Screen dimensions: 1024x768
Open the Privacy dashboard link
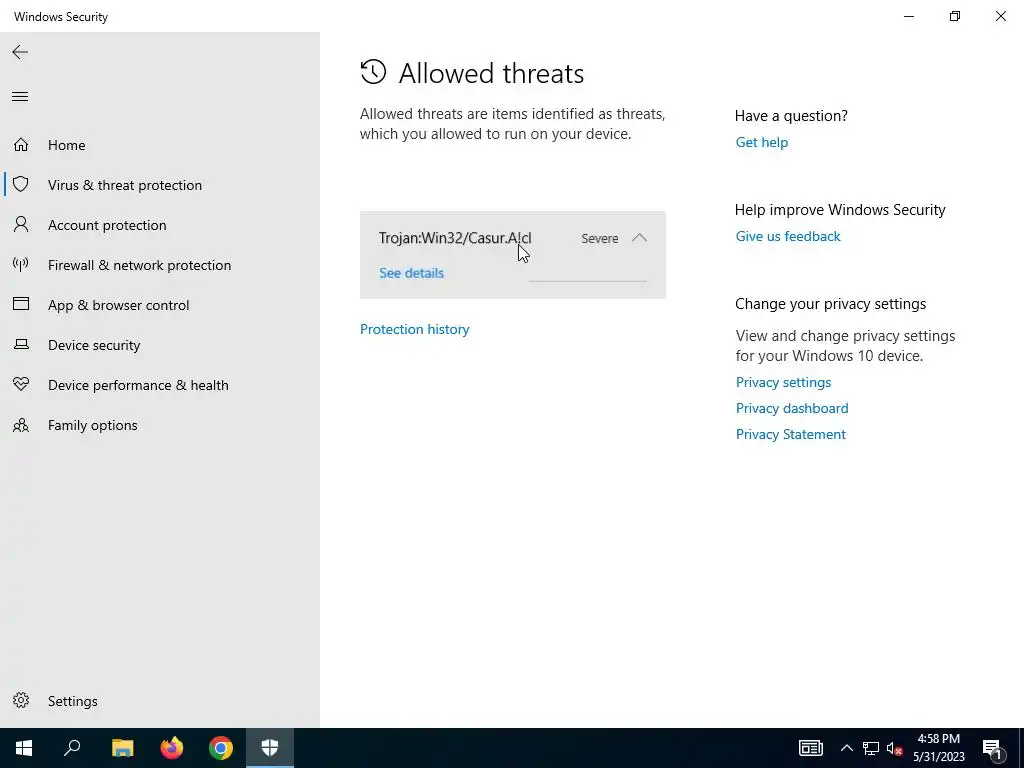point(792,408)
